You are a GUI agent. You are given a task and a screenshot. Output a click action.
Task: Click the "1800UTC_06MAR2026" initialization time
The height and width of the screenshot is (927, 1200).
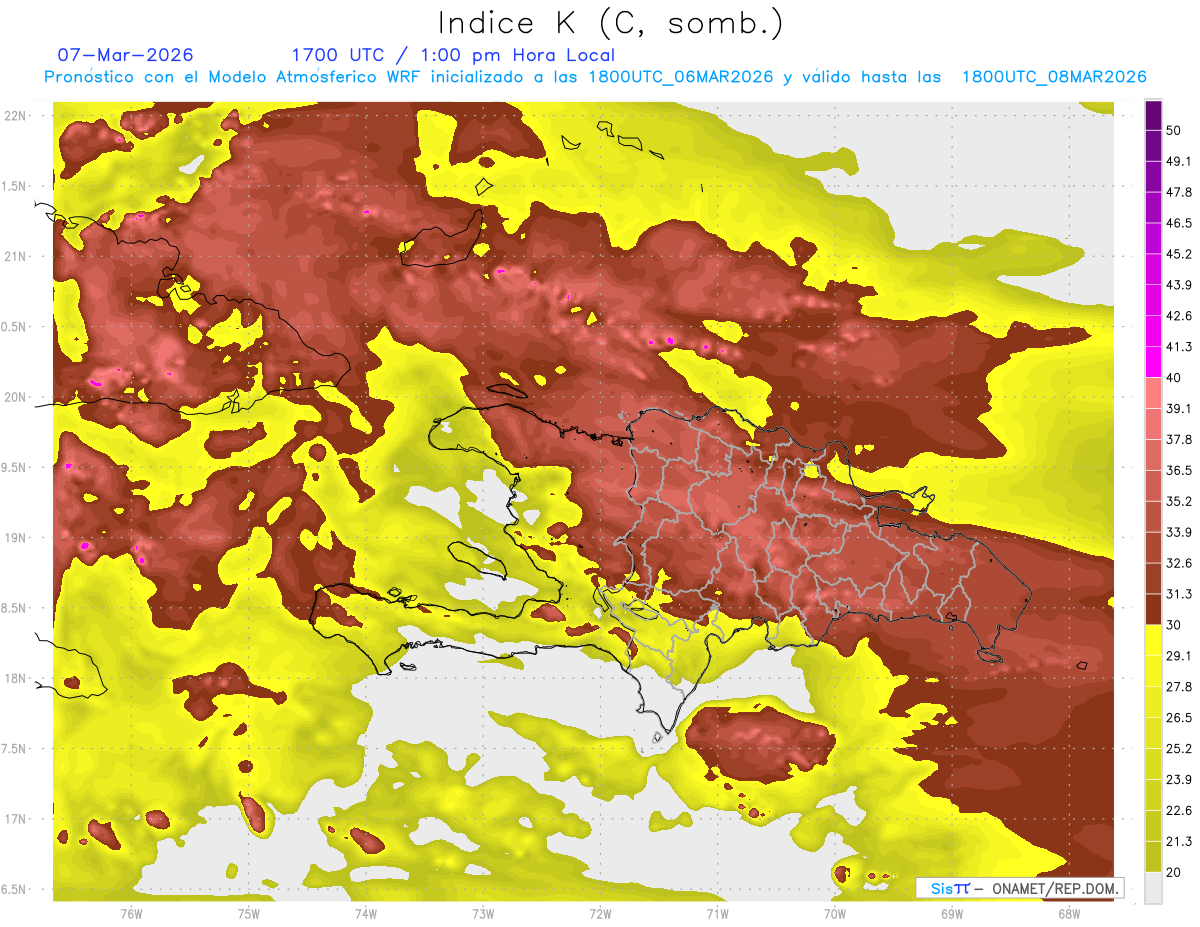point(680,77)
